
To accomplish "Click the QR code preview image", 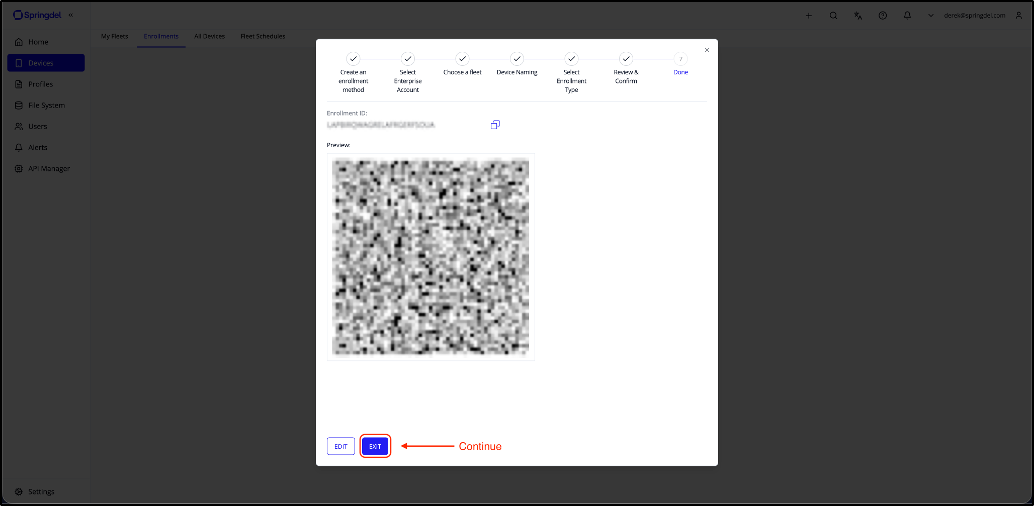I will (x=431, y=257).
